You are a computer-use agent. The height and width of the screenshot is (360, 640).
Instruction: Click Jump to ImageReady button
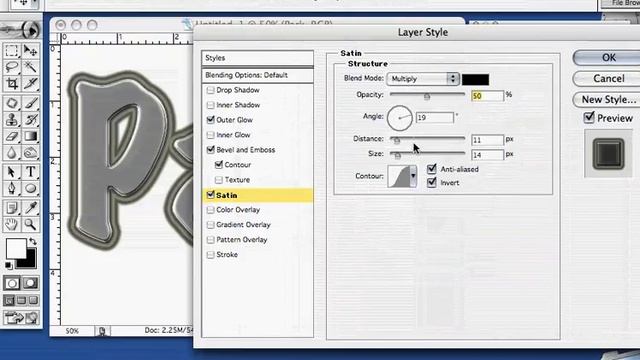(x=21, y=318)
